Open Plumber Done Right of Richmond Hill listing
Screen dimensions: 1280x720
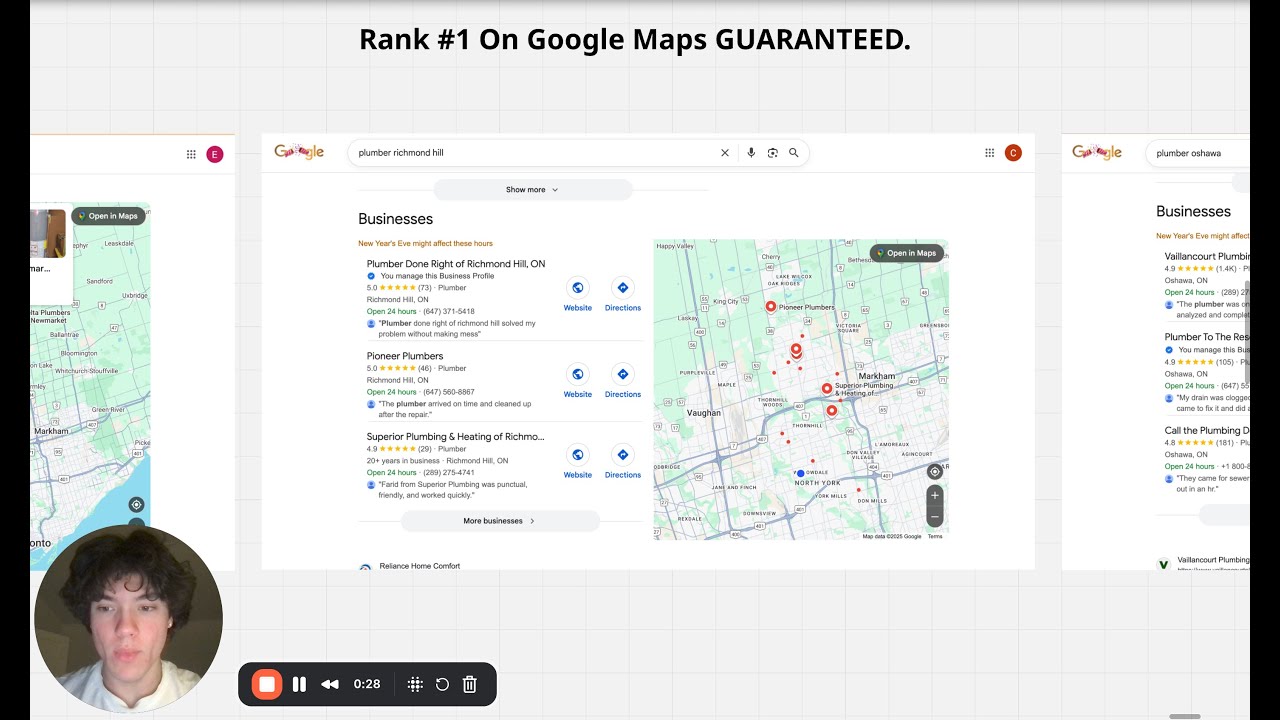click(x=456, y=264)
